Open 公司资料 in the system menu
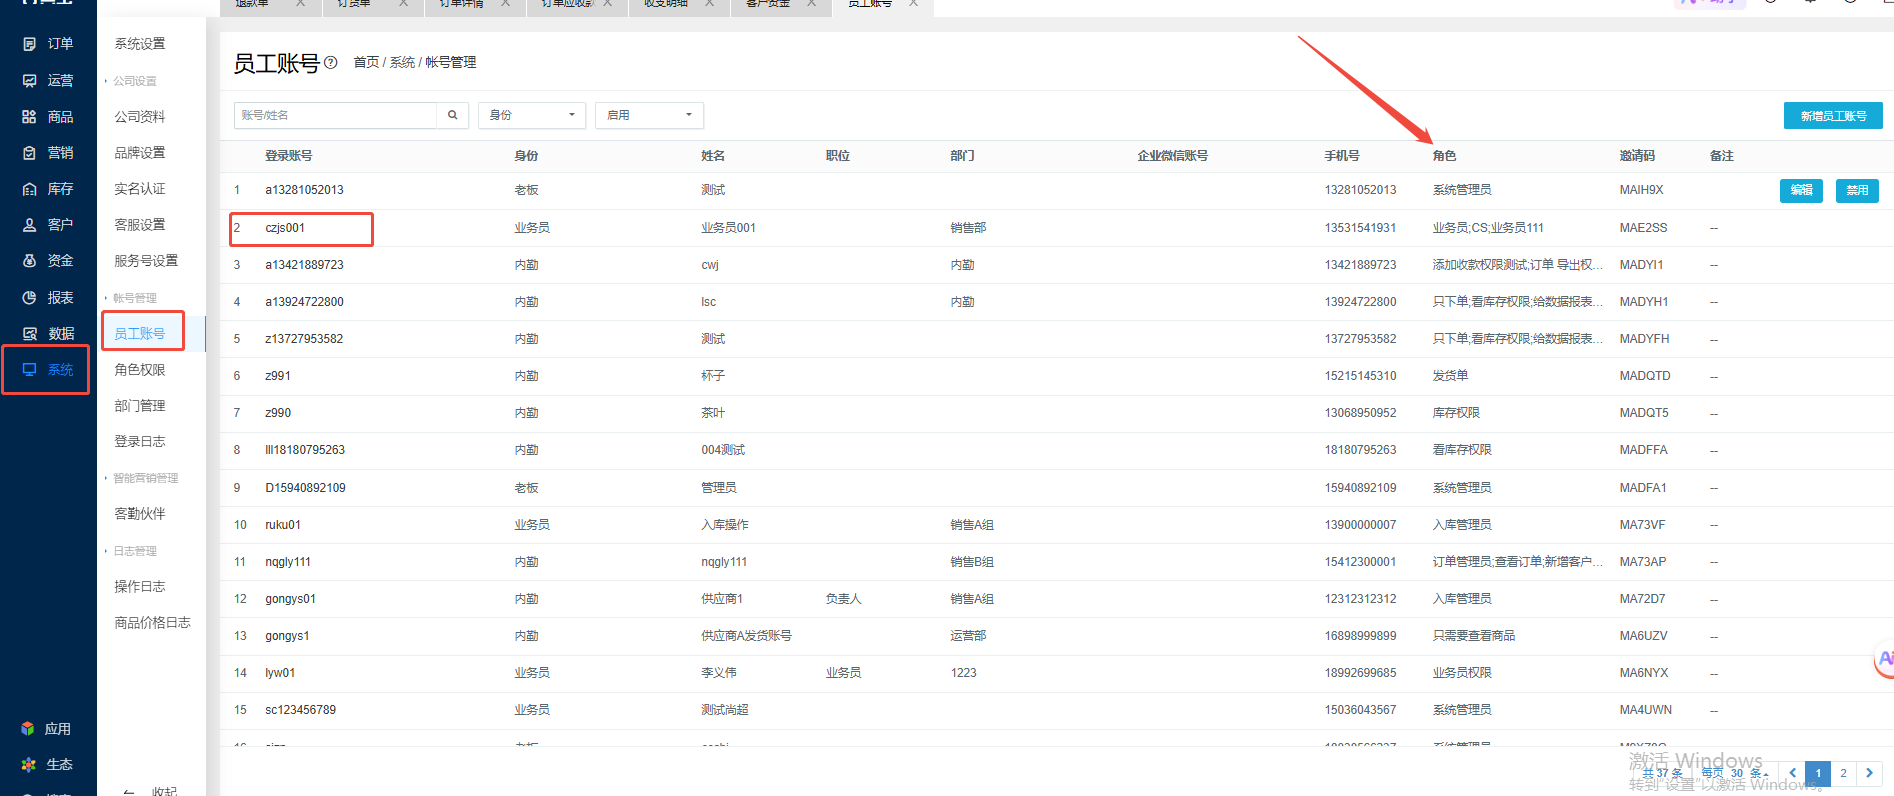 click(140, 117)
